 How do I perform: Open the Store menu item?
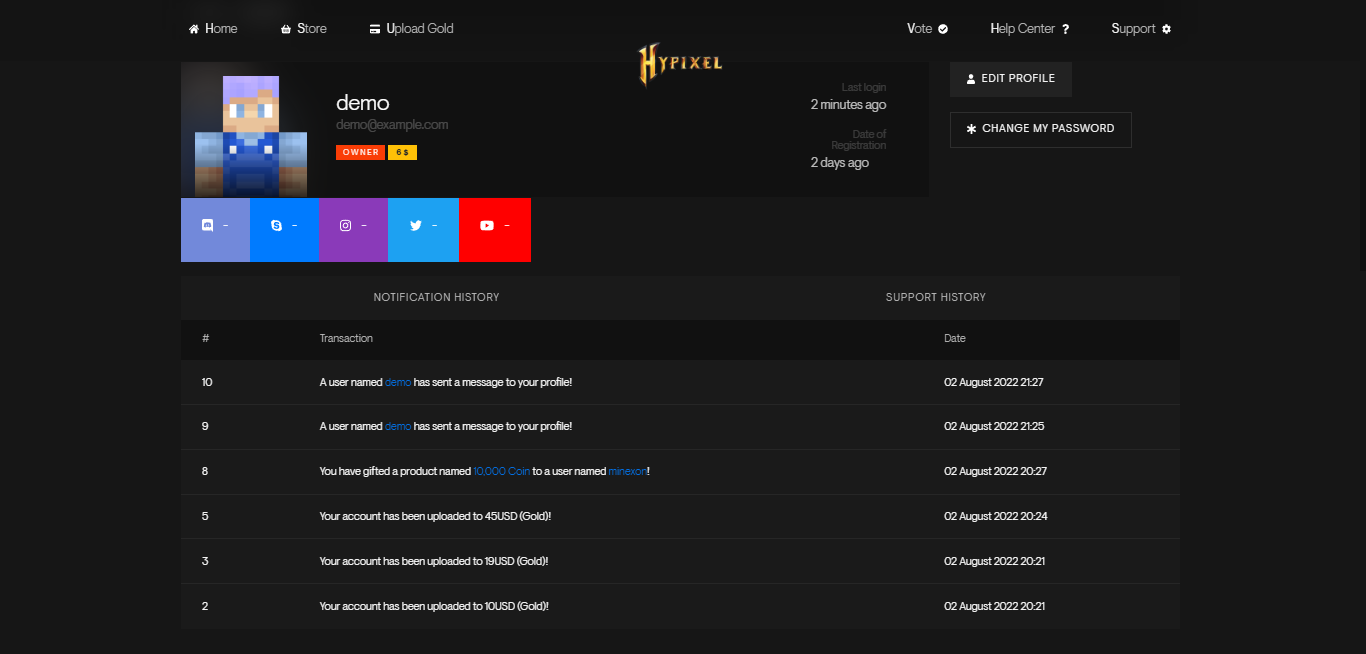tap(304, 29)
